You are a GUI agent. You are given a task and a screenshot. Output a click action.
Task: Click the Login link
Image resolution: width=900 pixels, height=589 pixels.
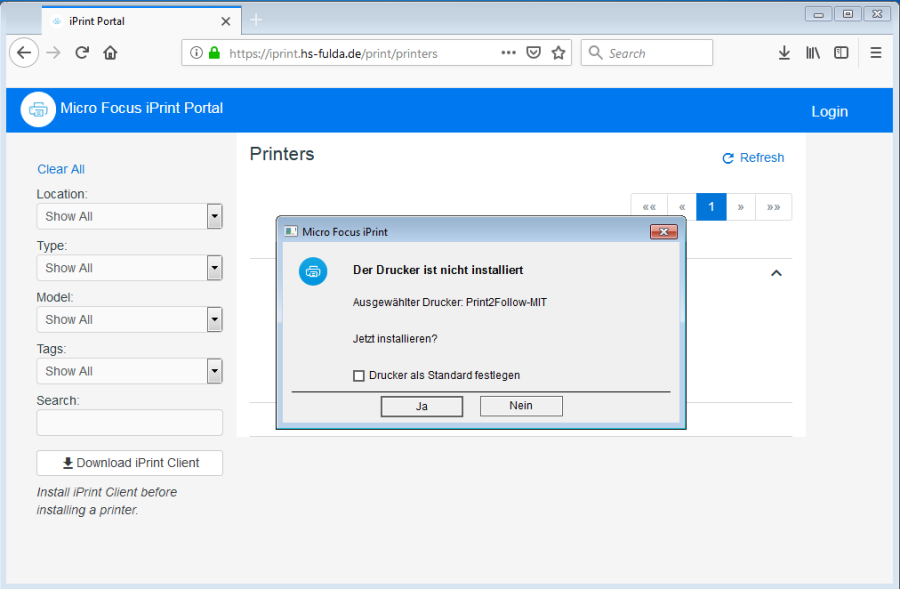click(x=829, y=111)
